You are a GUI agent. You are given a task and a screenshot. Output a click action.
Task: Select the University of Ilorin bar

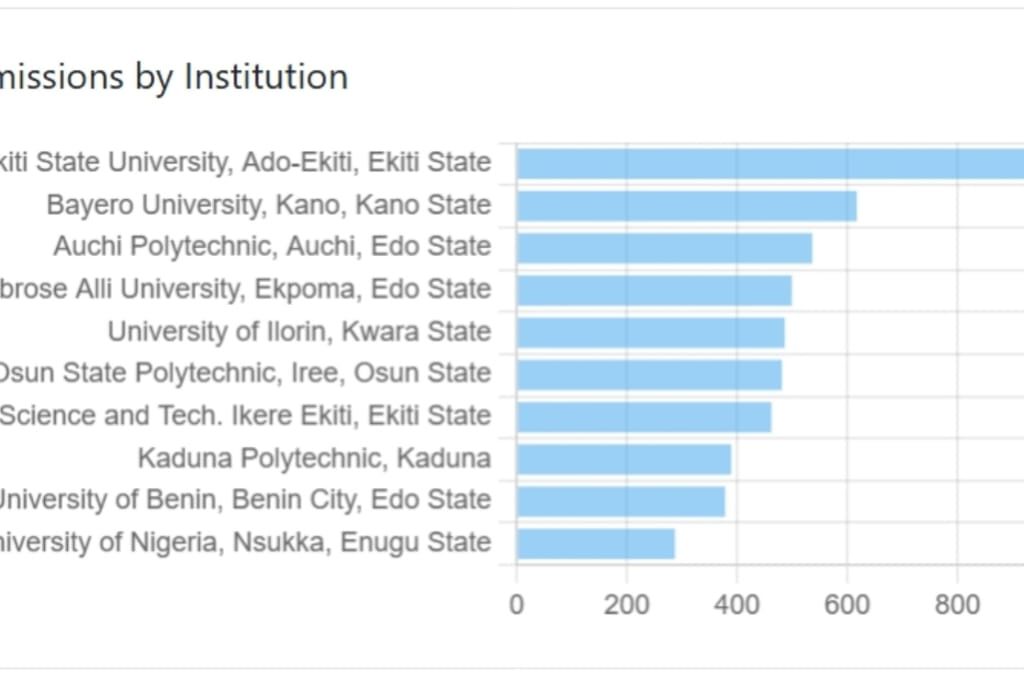pyautogui.click(x=650, y=332)
